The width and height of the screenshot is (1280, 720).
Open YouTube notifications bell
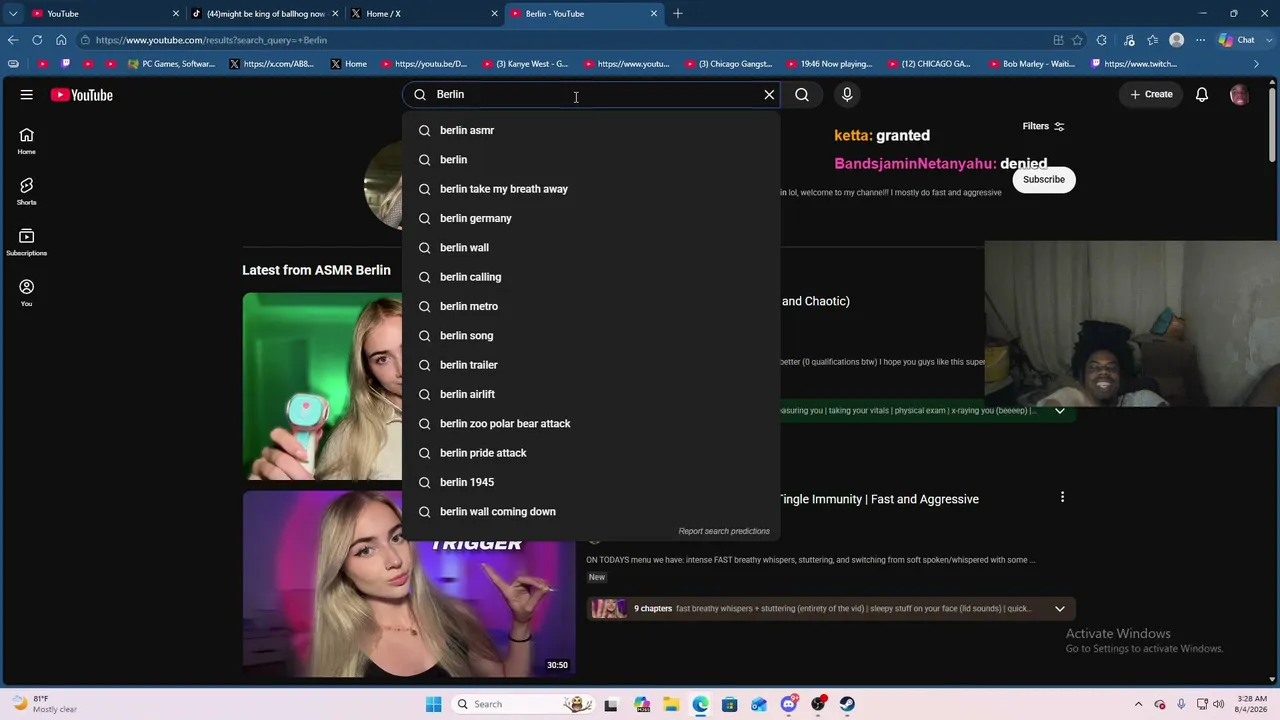point(1202,95)
